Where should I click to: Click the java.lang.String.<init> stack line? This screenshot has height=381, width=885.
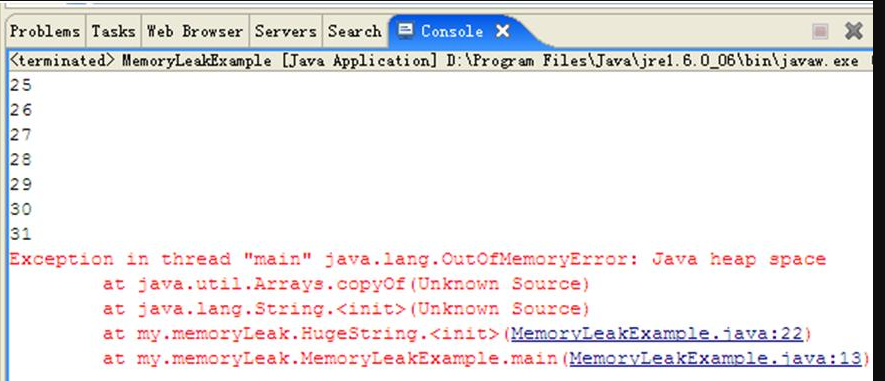tap(346, 309)
